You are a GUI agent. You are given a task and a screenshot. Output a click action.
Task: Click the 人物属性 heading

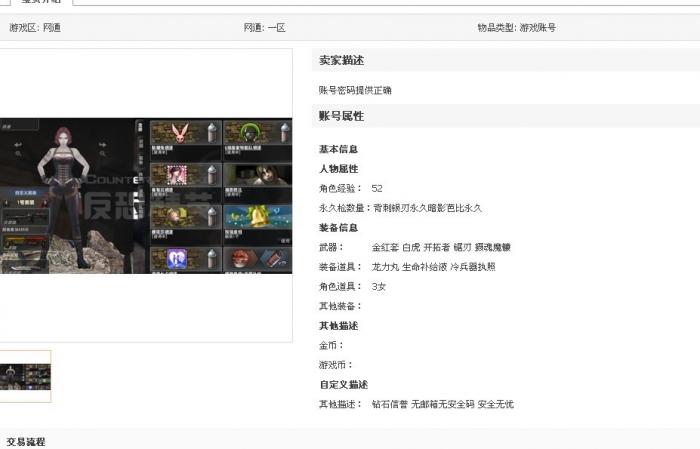click(338, 169)
